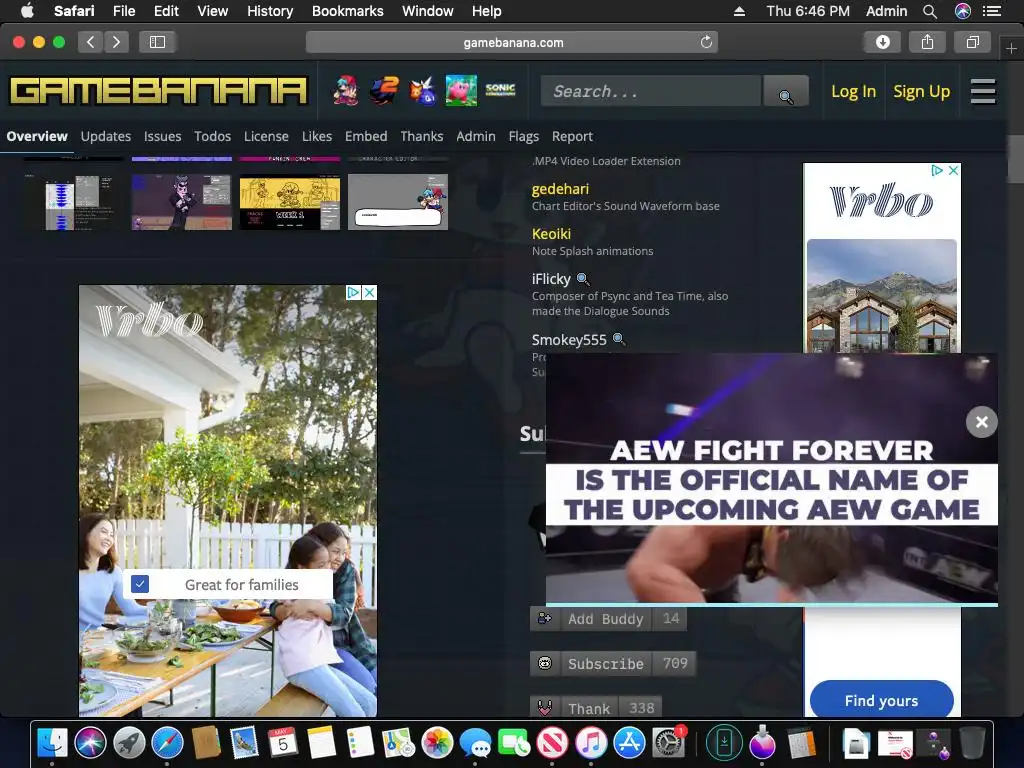
Task: Click the Log In link
Action: click(x=853, y=91)
